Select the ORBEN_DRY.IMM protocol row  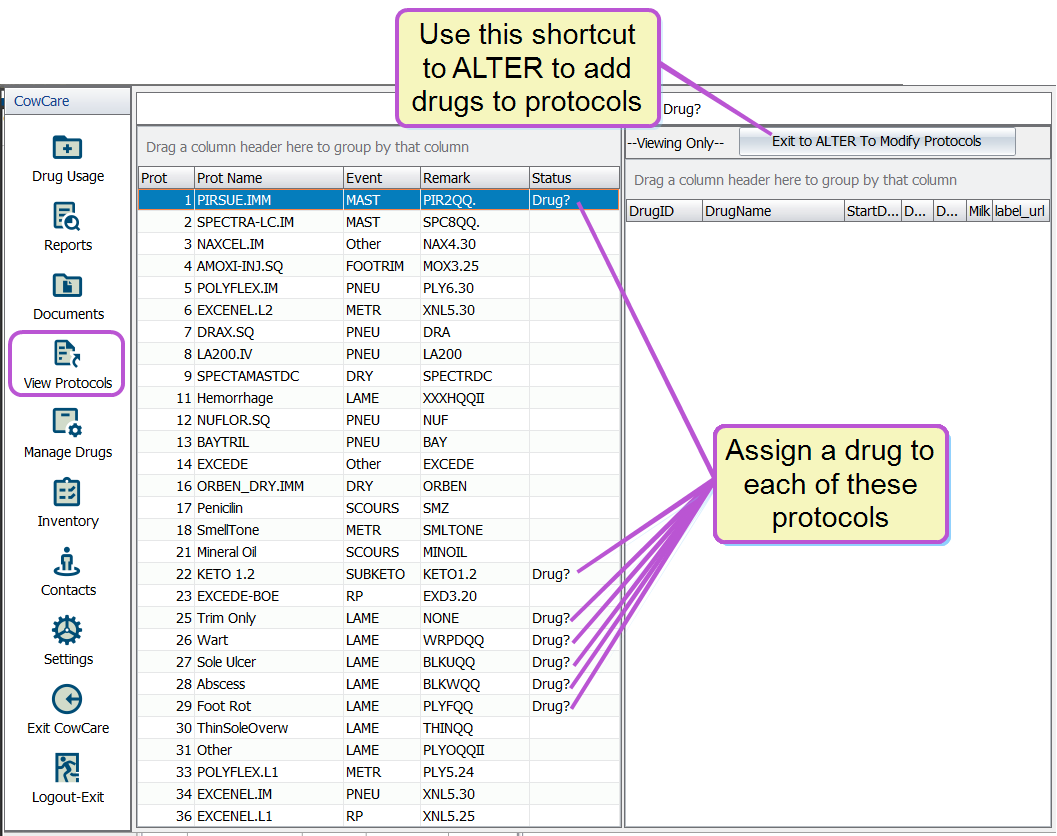378,486
